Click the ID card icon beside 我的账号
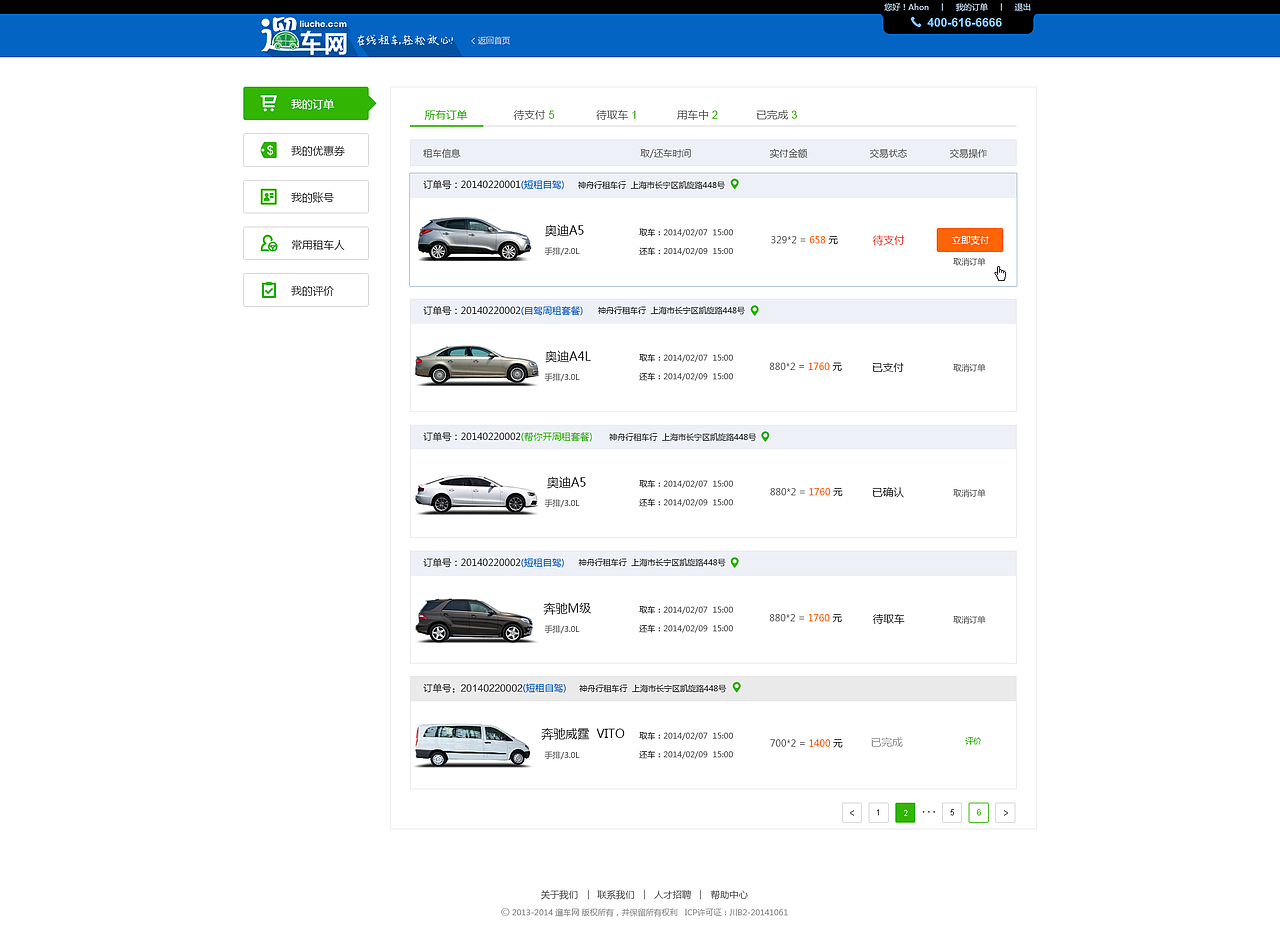 tap(268, 197)
